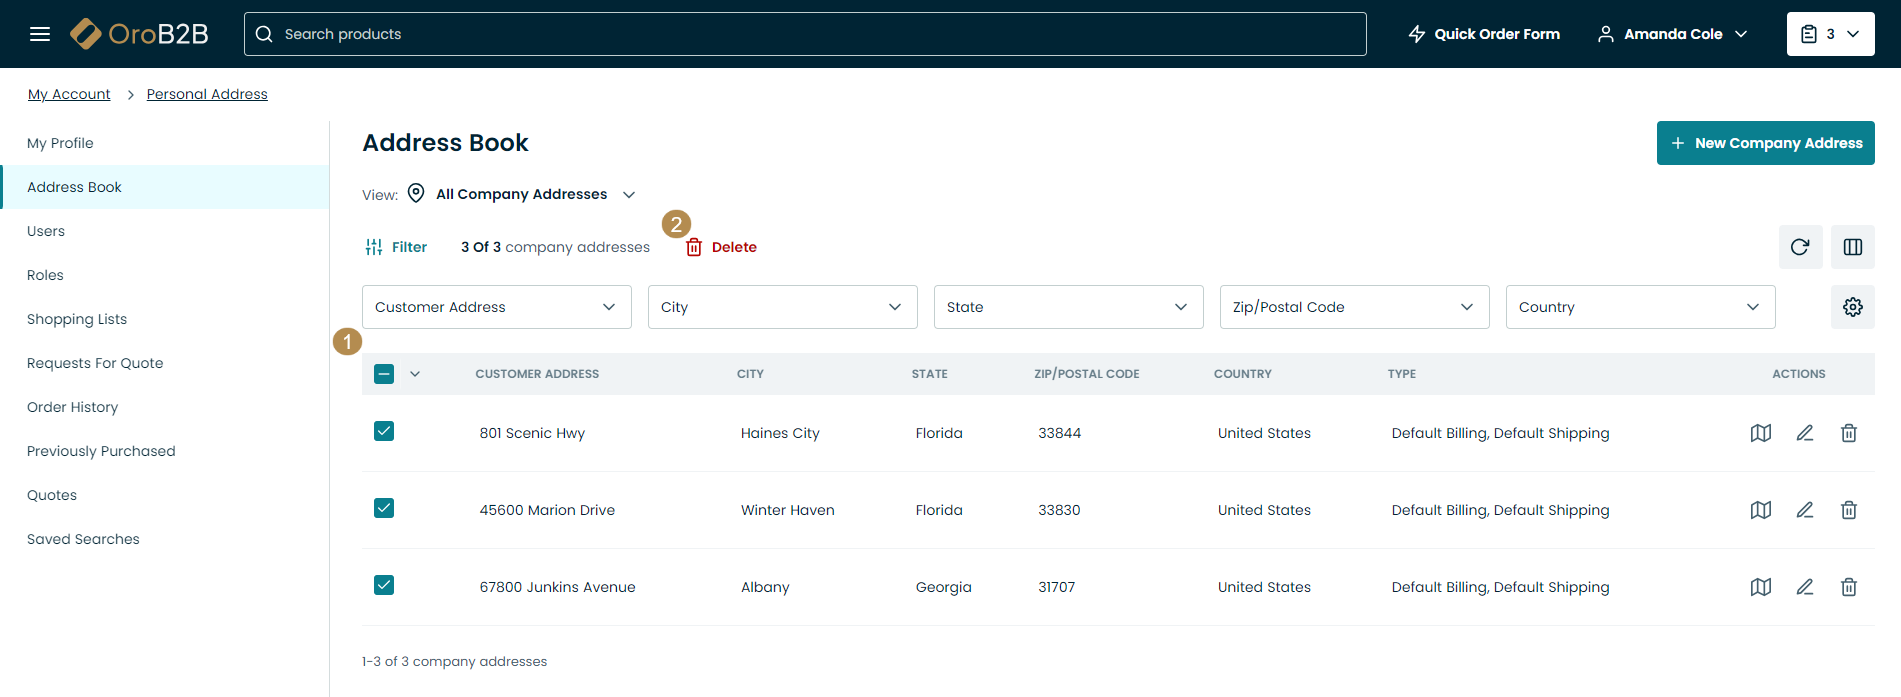Open the shopping list icon with count 3
This screenshot has height=697, width=1901.
pyautogui.click(x=1829, y=34)
